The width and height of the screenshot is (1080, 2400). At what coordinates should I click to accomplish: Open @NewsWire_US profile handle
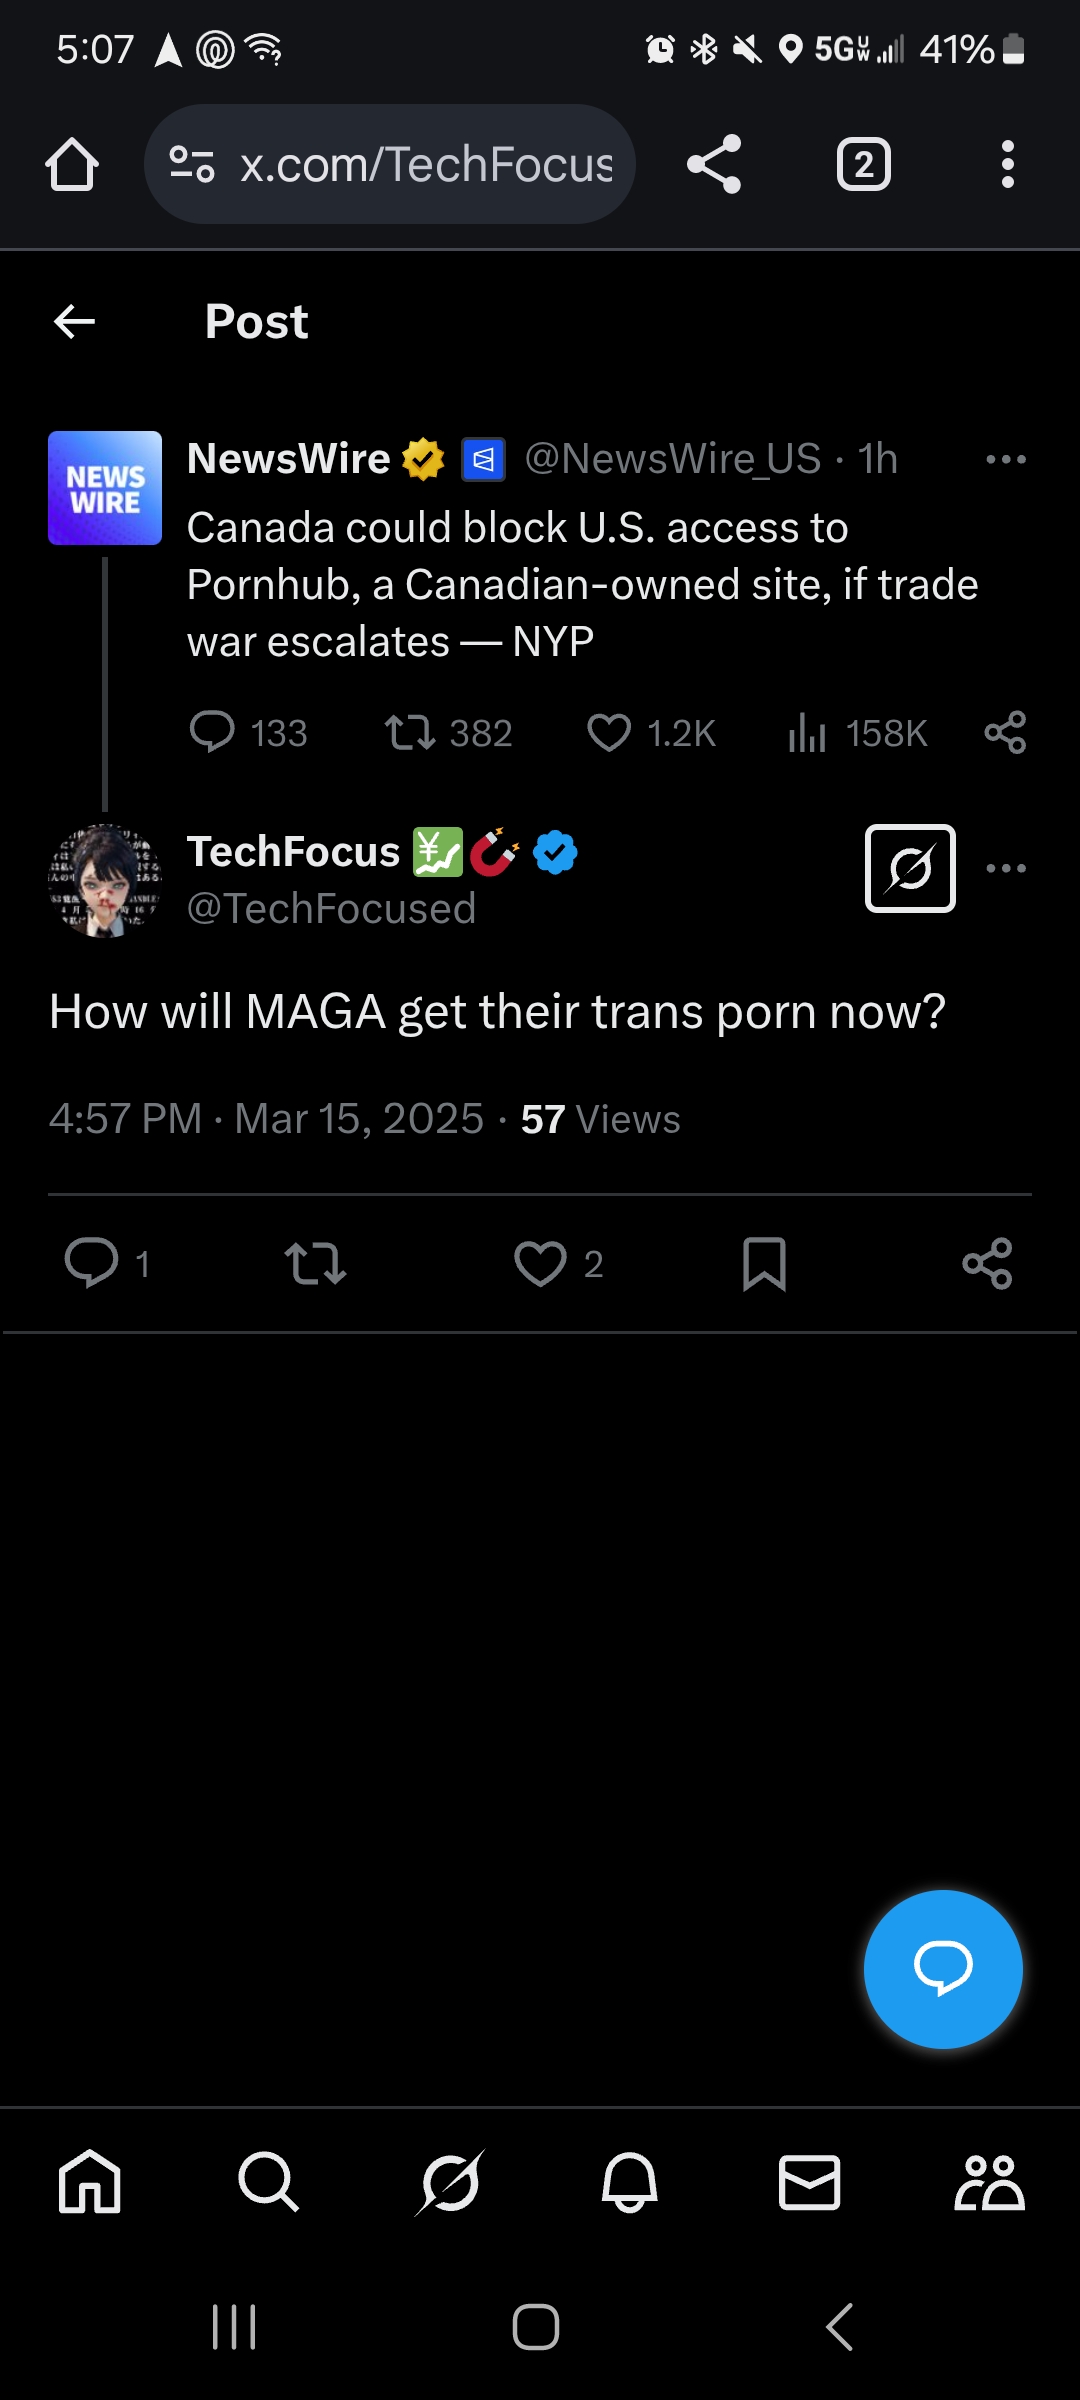click(x=673, y=459)
